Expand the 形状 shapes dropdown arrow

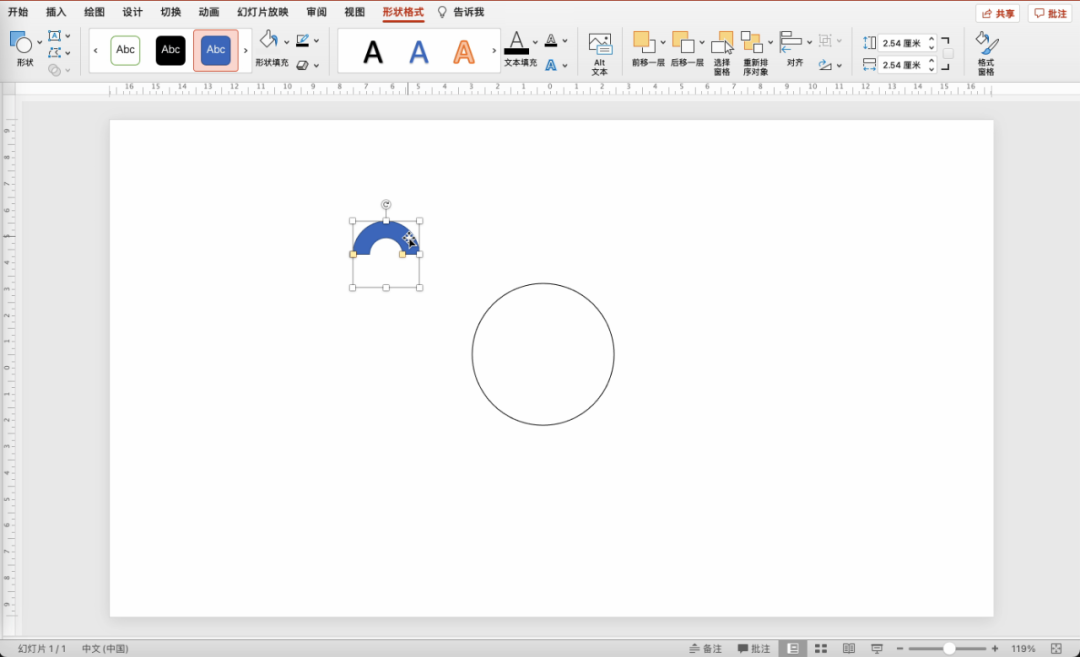click(39, 43)
